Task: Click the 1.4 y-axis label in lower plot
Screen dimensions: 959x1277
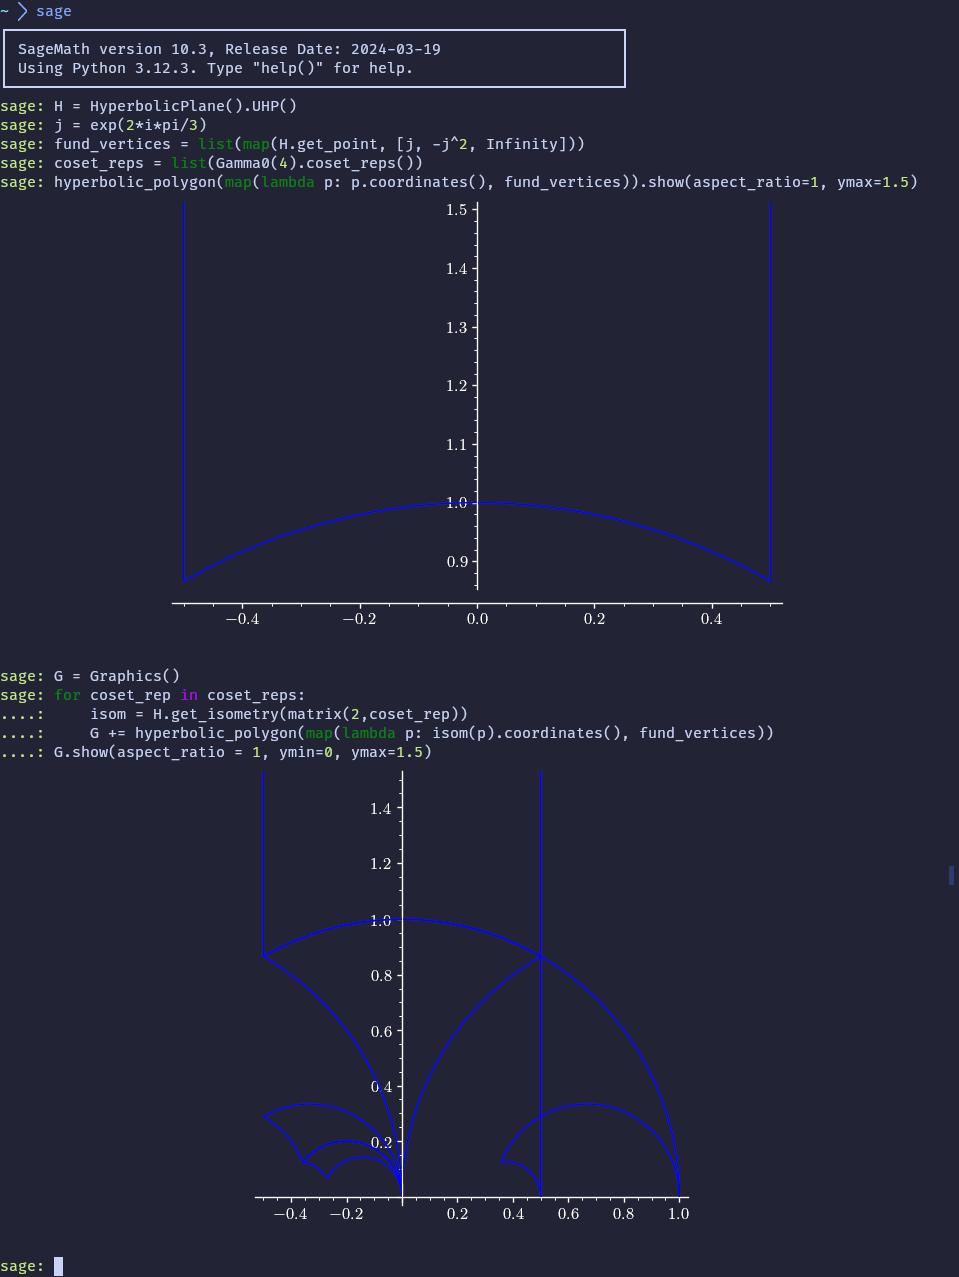Action: click(x=380, y=809)
